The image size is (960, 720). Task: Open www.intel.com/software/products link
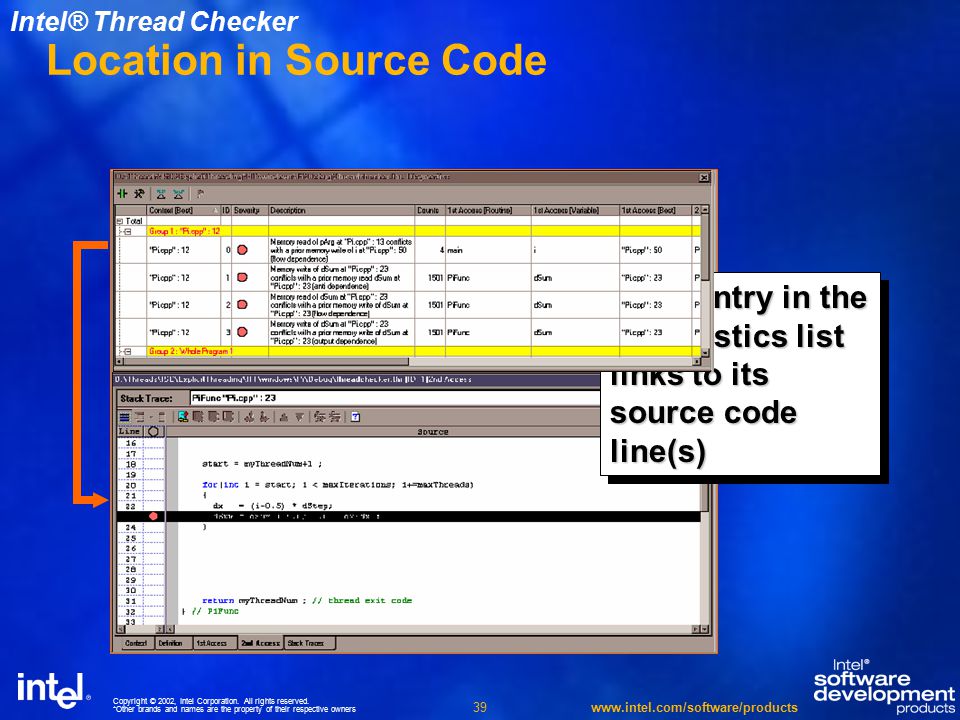[x=694, y=708]
